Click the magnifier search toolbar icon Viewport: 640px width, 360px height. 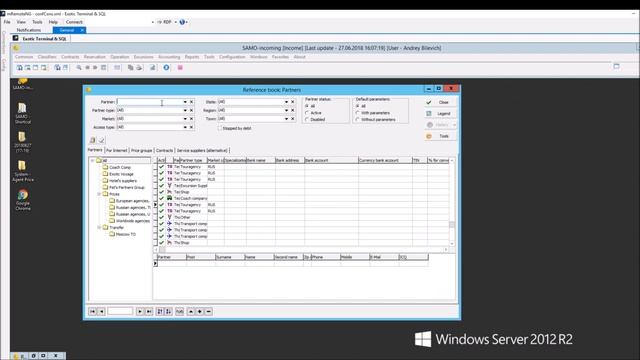[x=79, y=68]
